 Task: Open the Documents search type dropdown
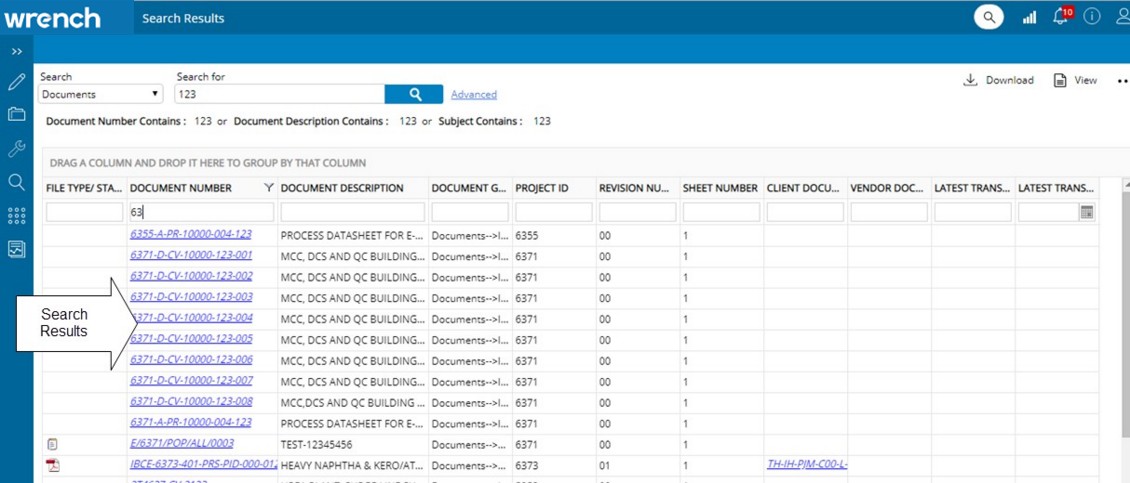coord(100,94)
